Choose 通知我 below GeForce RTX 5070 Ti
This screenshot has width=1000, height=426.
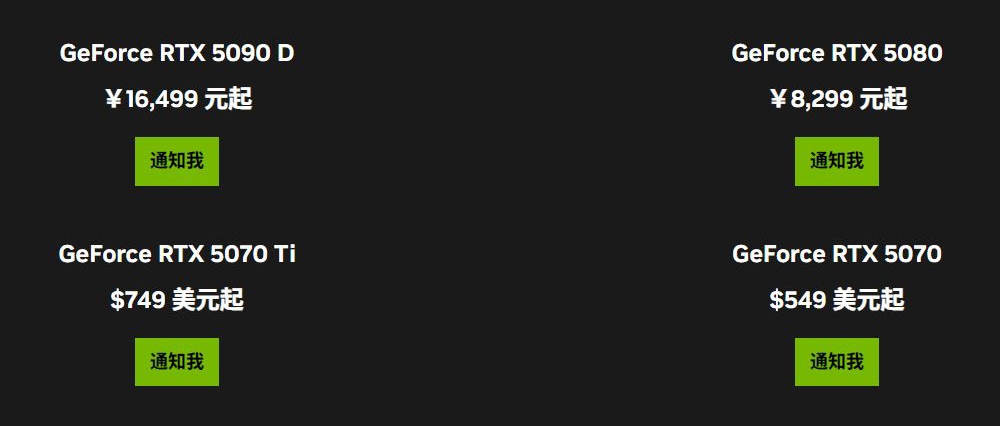[177, 362]
